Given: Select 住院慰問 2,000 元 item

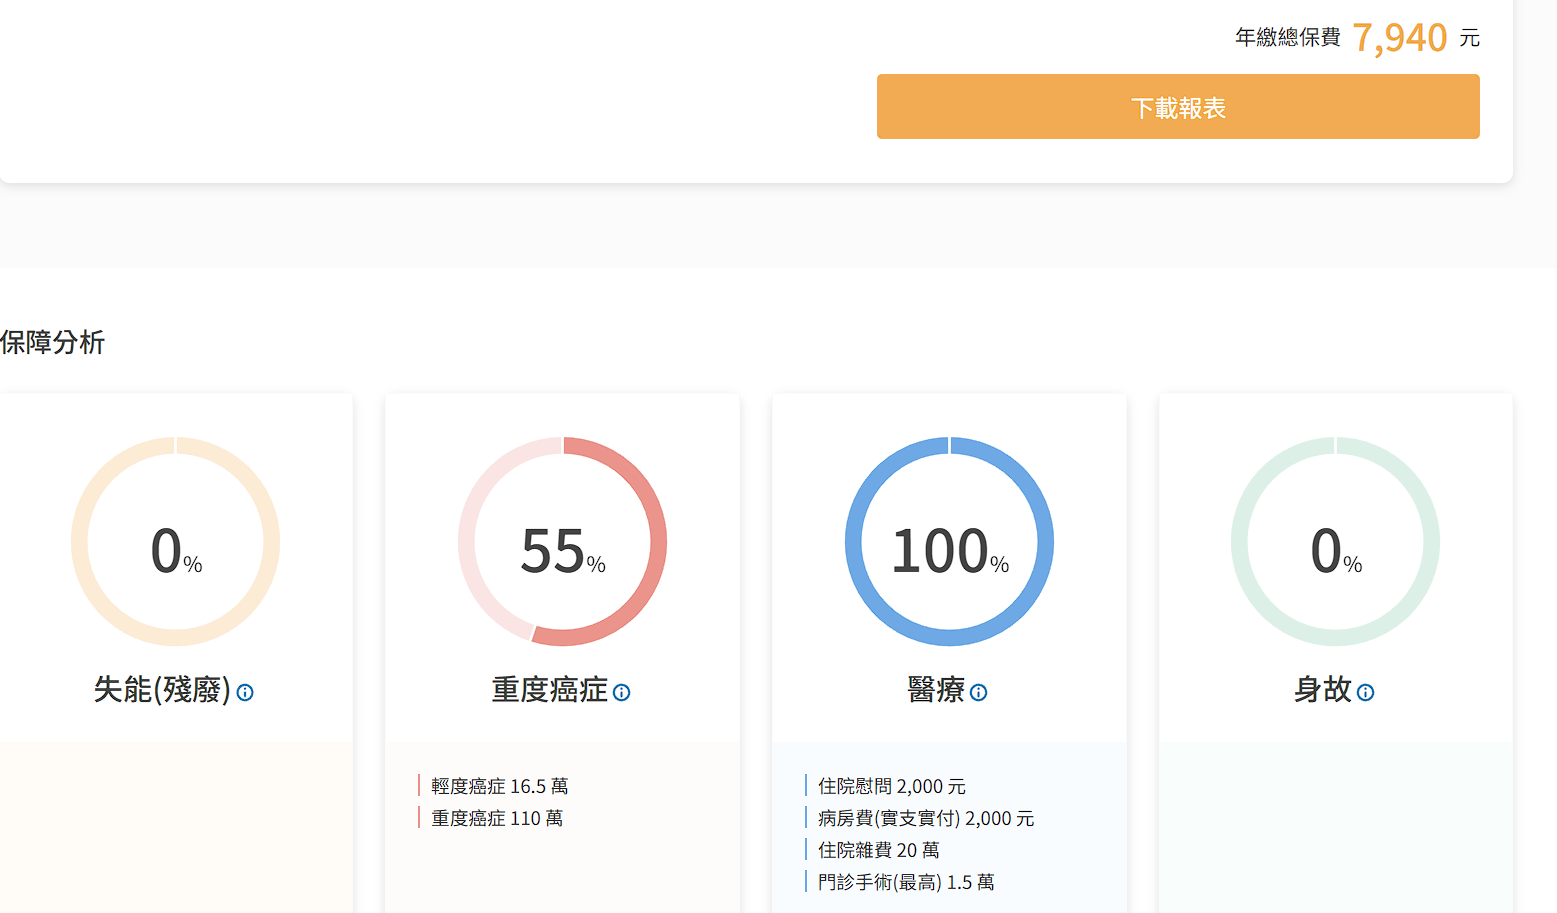Looking at the screenshot, I should 891,786.
